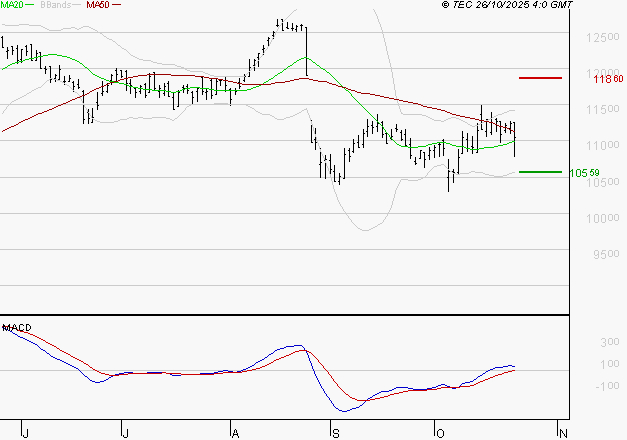This screenshot has width=627, height=440.
Task: Click the S month axis label
Action: coord(336,434)
